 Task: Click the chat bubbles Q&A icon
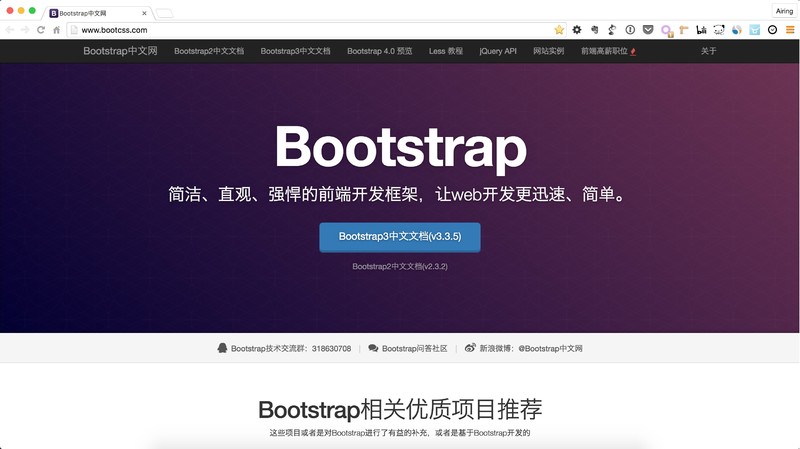pos(373,348)
